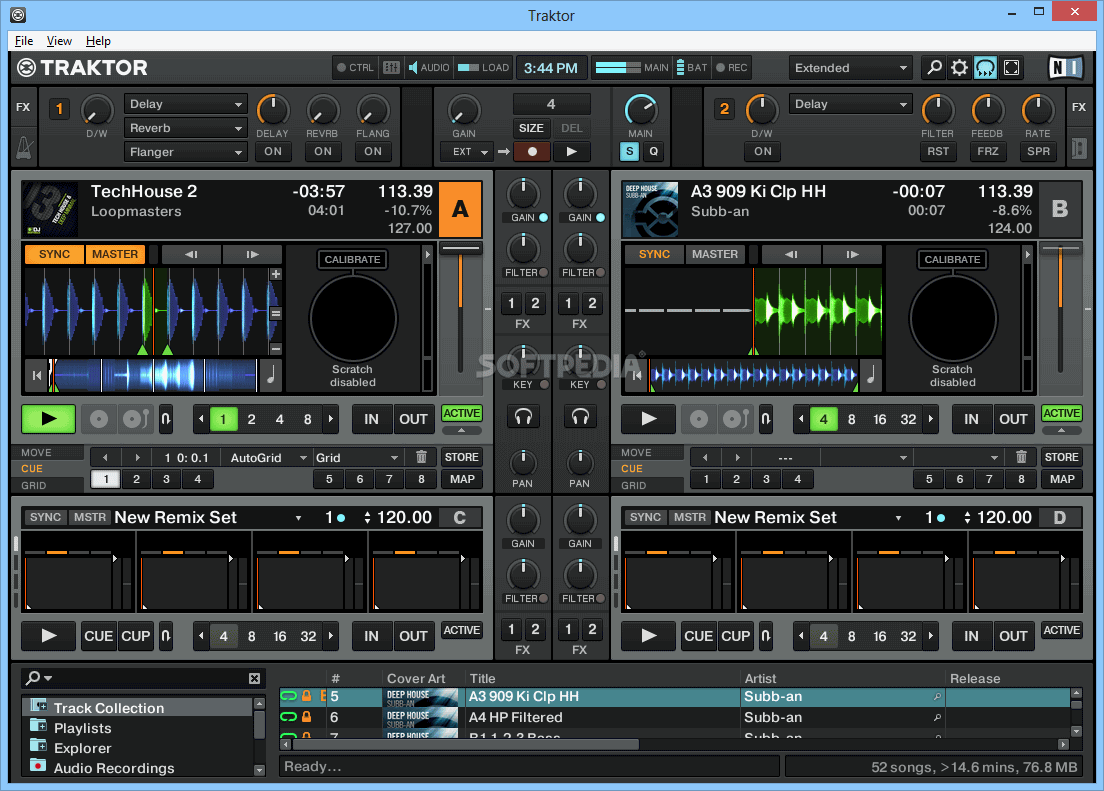This screenshot has height=791, width=1104.
Task: Open layout dropdown showing Extended
Action: [x=850, y=68]
